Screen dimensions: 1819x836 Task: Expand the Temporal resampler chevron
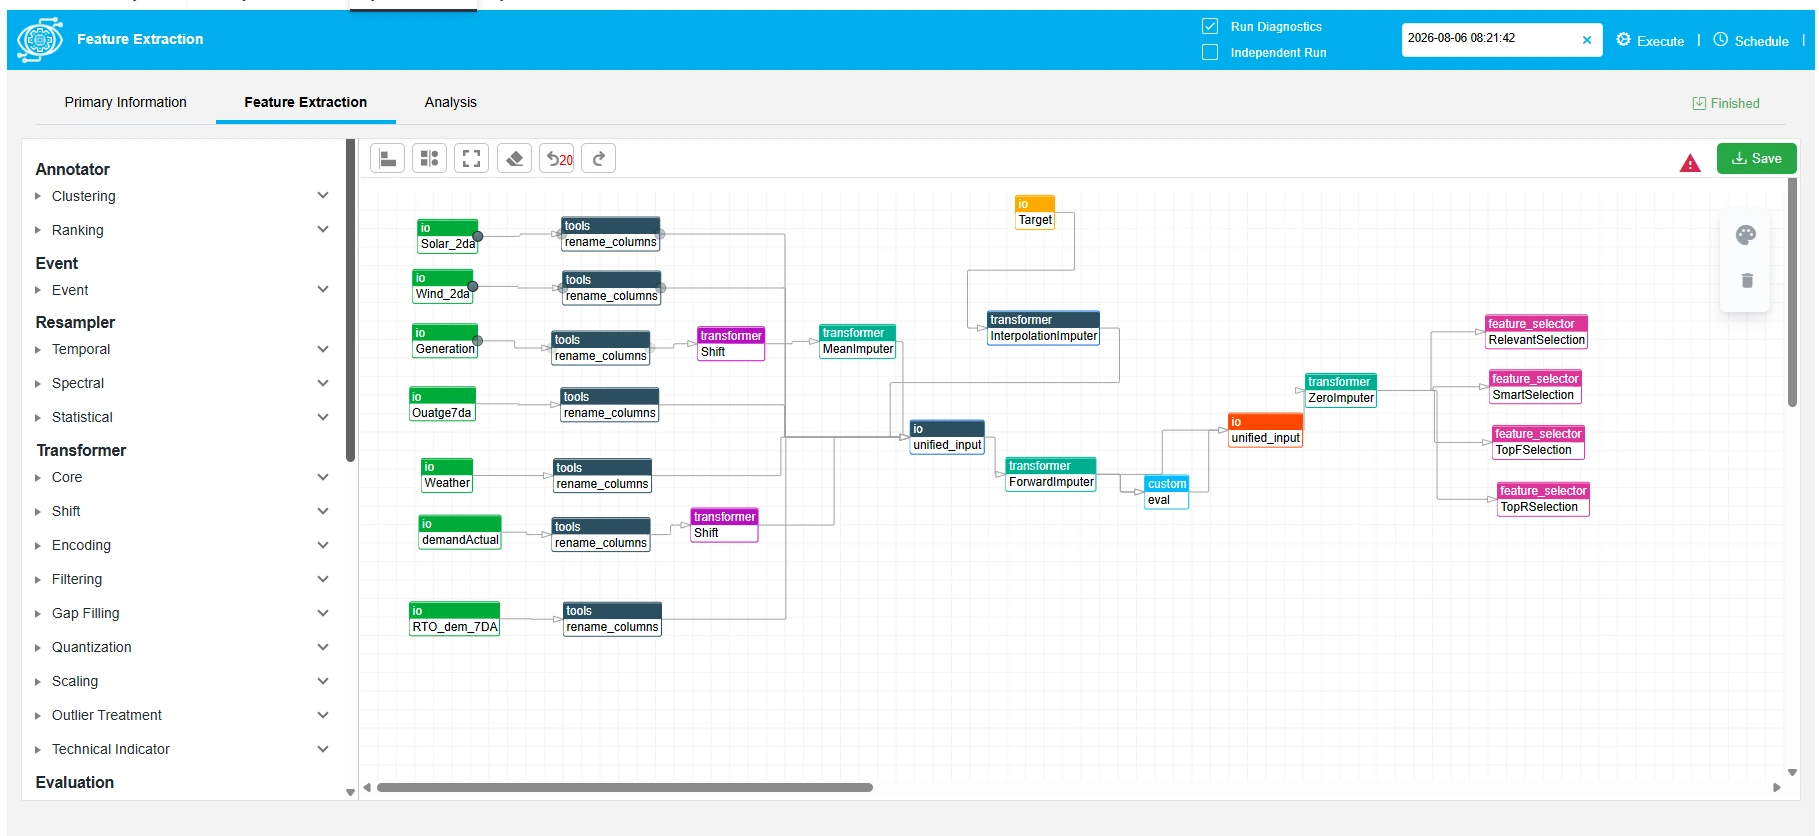click(x=323, y=349)
